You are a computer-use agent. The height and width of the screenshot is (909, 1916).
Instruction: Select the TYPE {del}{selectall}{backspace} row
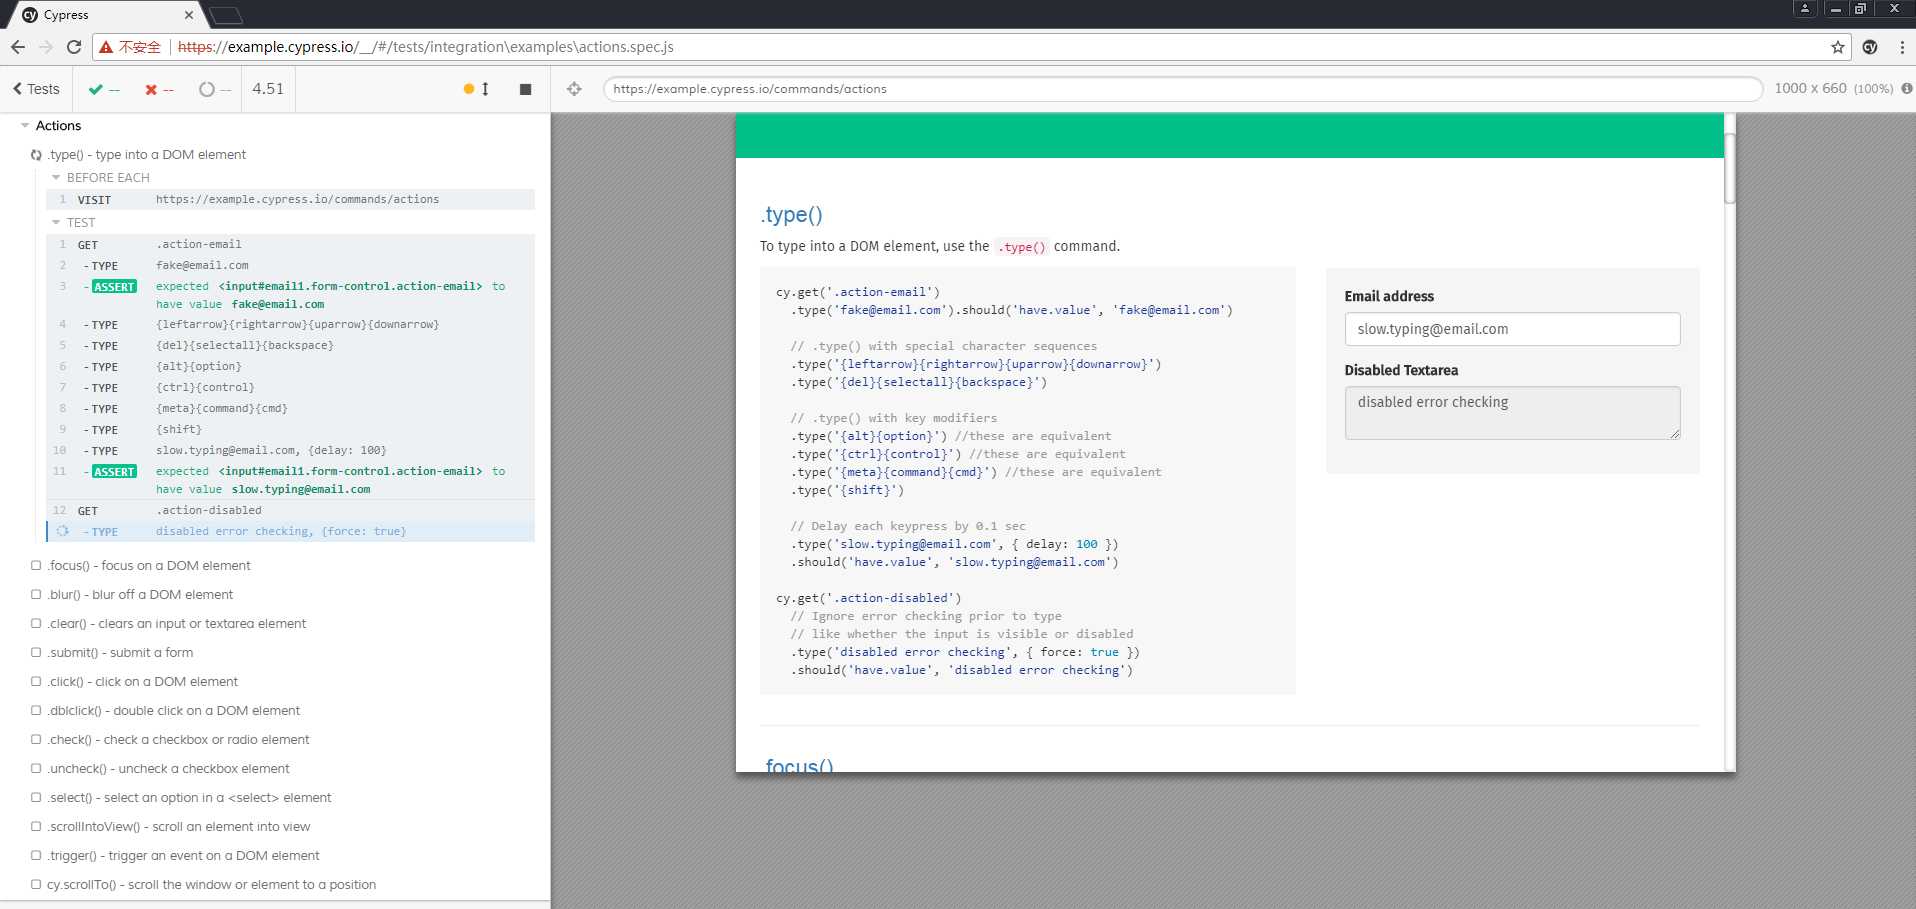pyautogui.click(x=290, y=345)
